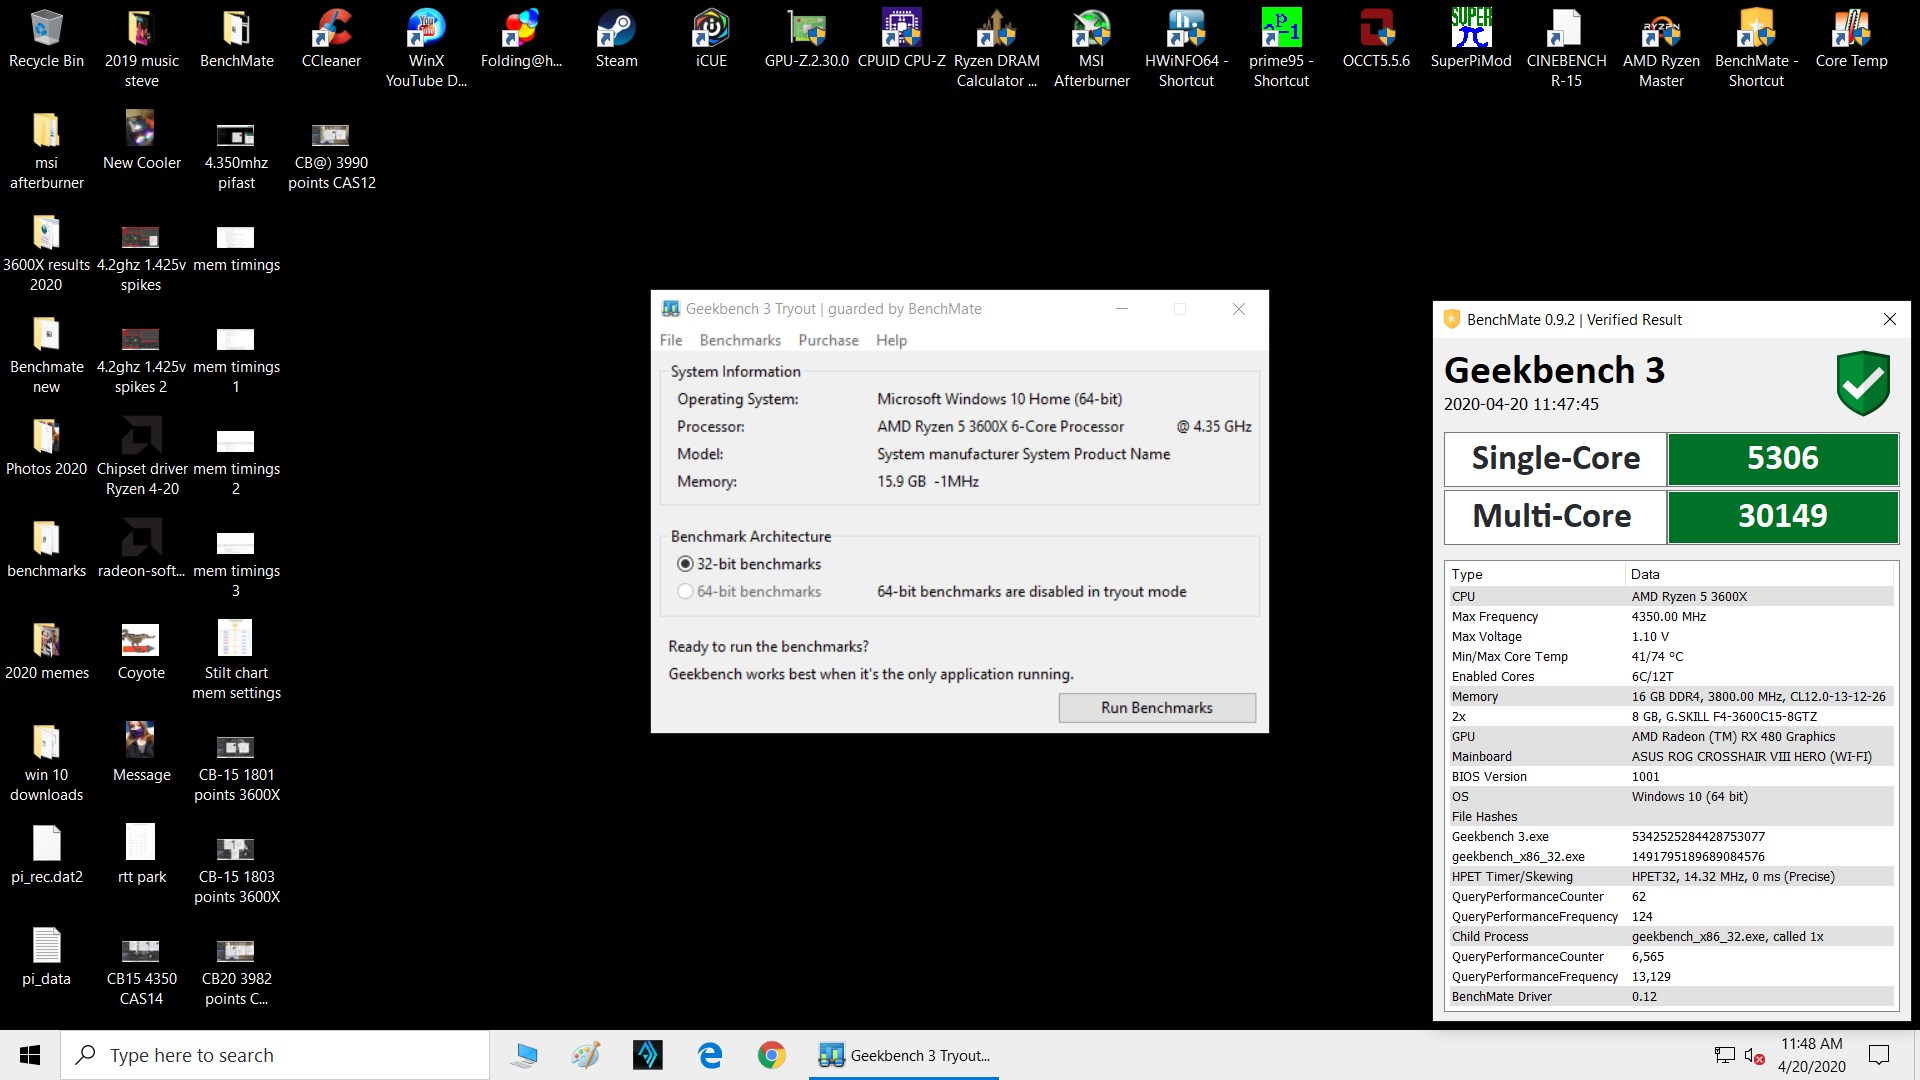Open the pi_rec.dat2 file

46,854
